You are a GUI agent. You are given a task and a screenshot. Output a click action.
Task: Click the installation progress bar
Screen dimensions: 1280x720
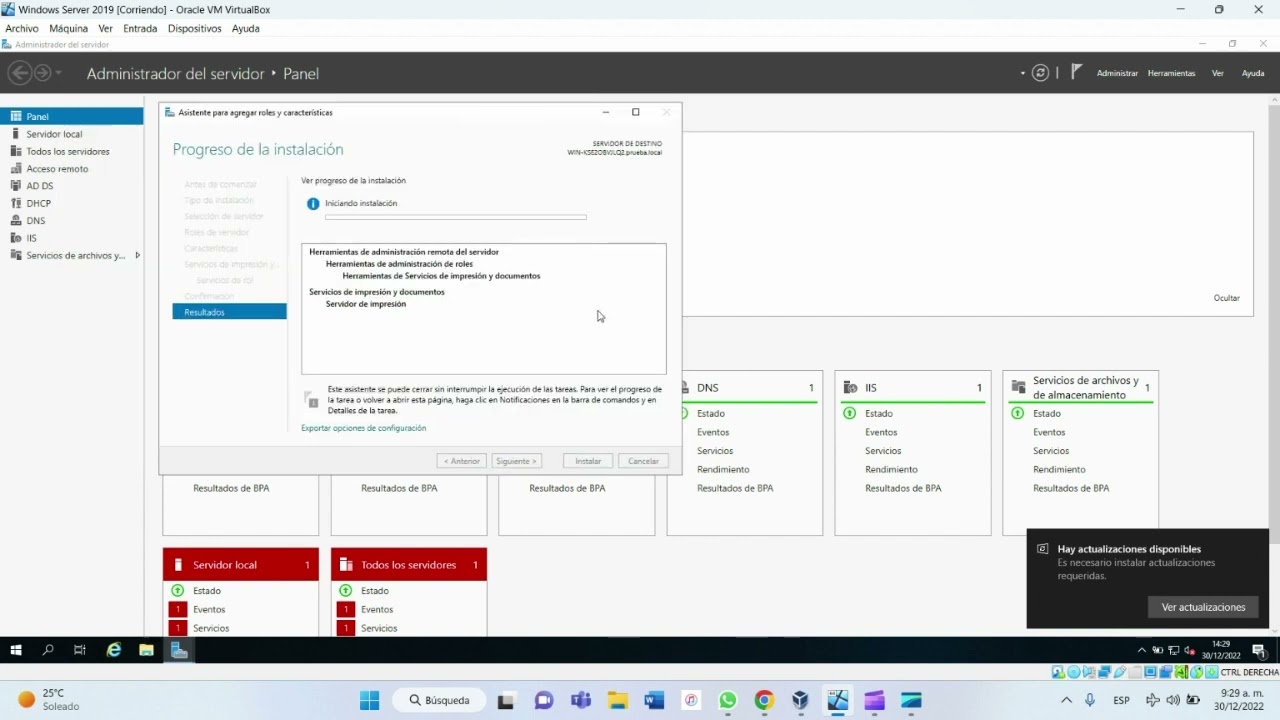pos(456,217)
